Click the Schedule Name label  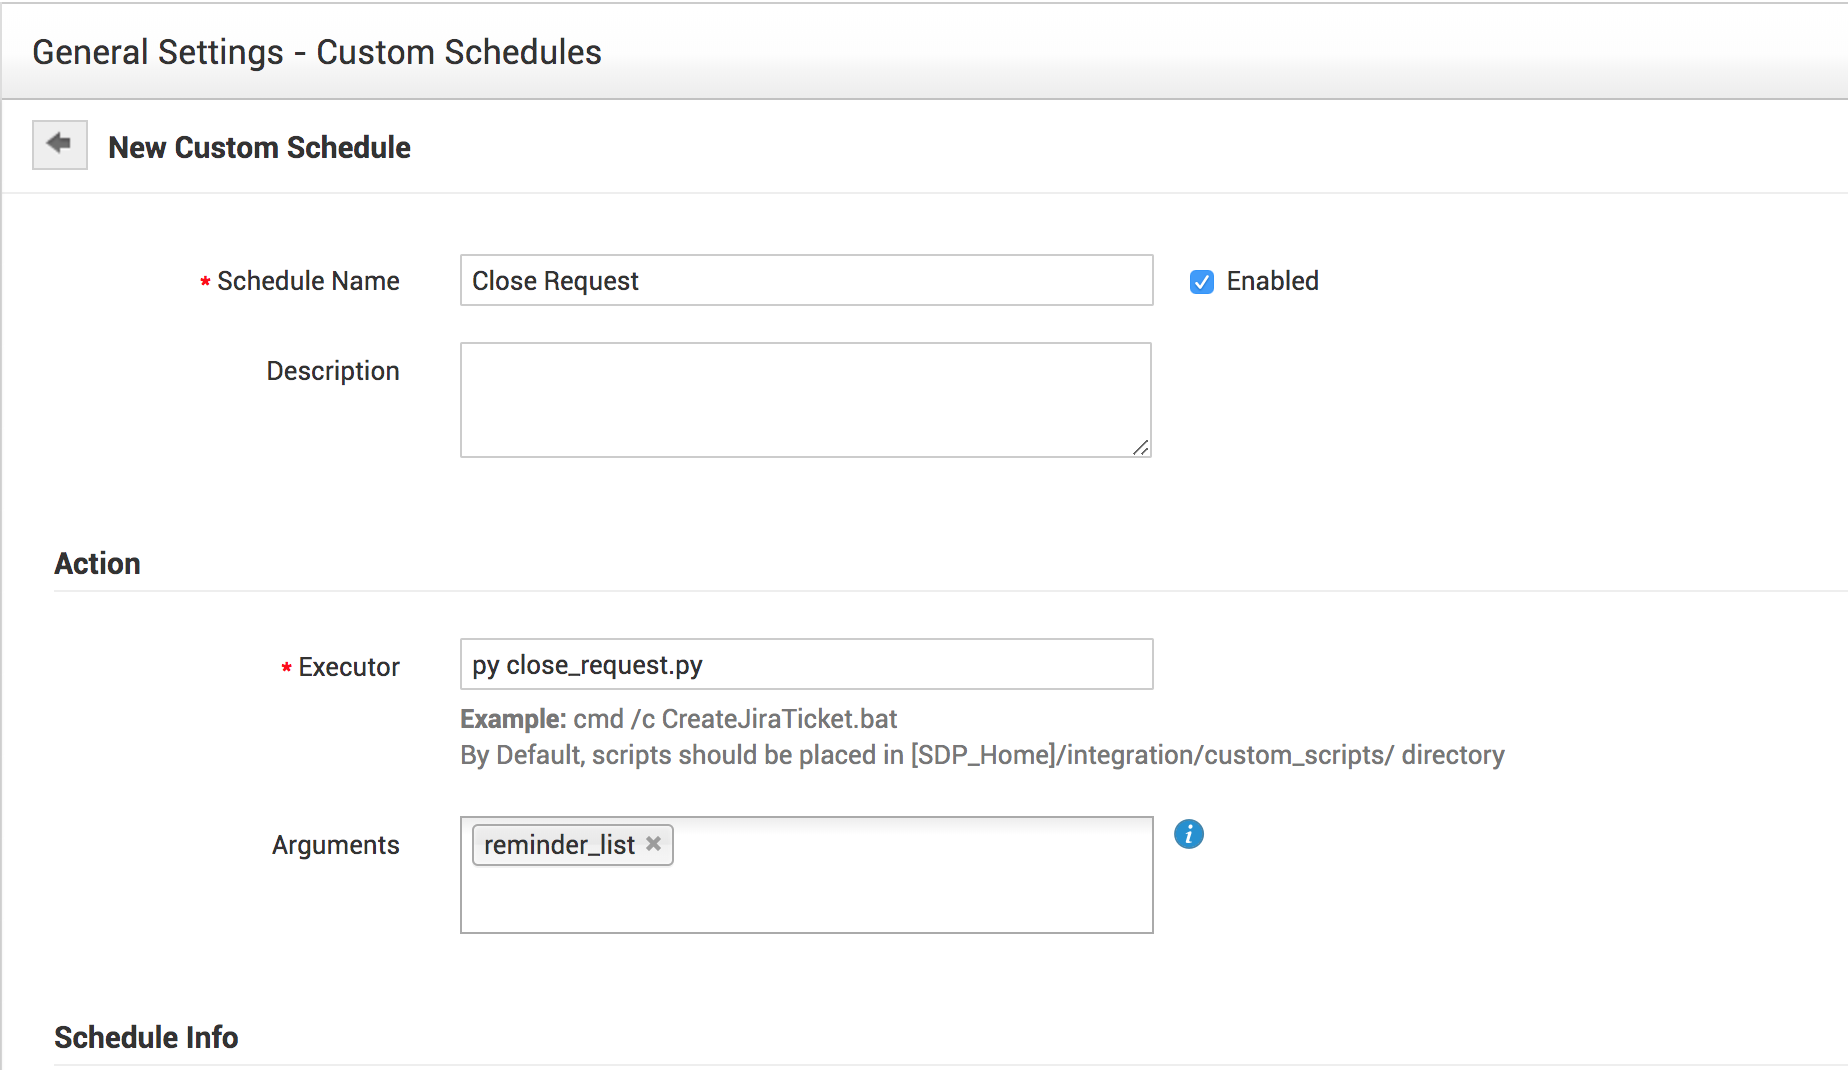point(308,282)
